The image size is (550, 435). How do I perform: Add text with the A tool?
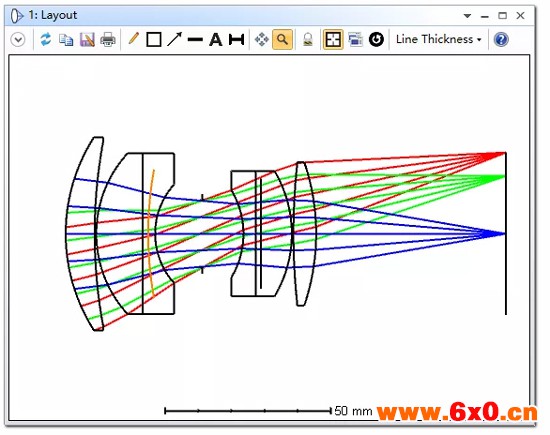(216, 39)
